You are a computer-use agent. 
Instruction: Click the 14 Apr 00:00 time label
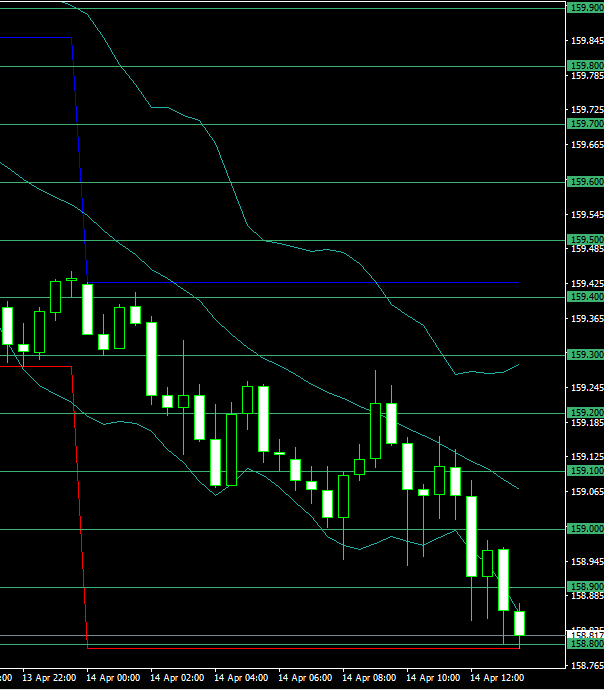pos(115,678)
